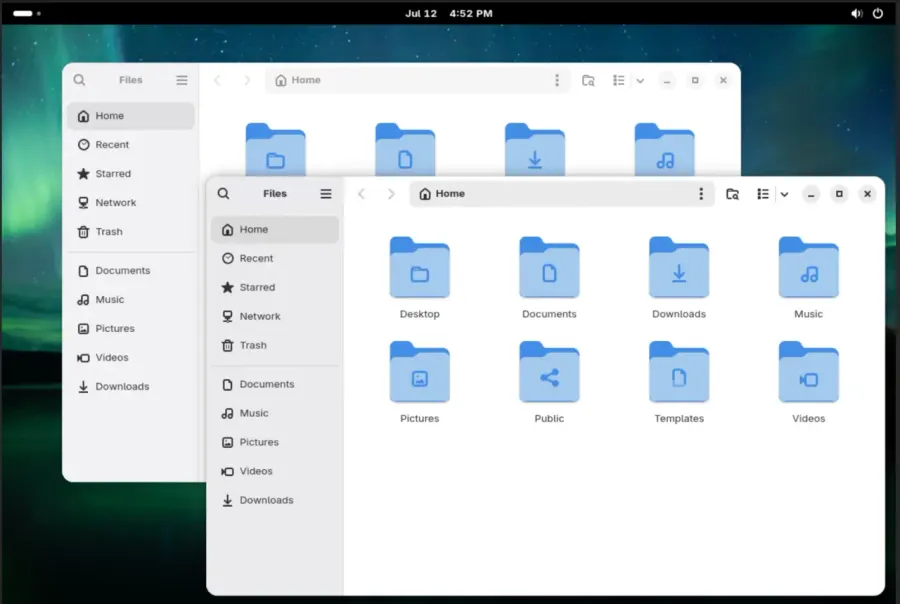The width and height of the screenshot is (900, 604).
Task: Open the clock and calendar in top bar
Action: click(449, 13)
